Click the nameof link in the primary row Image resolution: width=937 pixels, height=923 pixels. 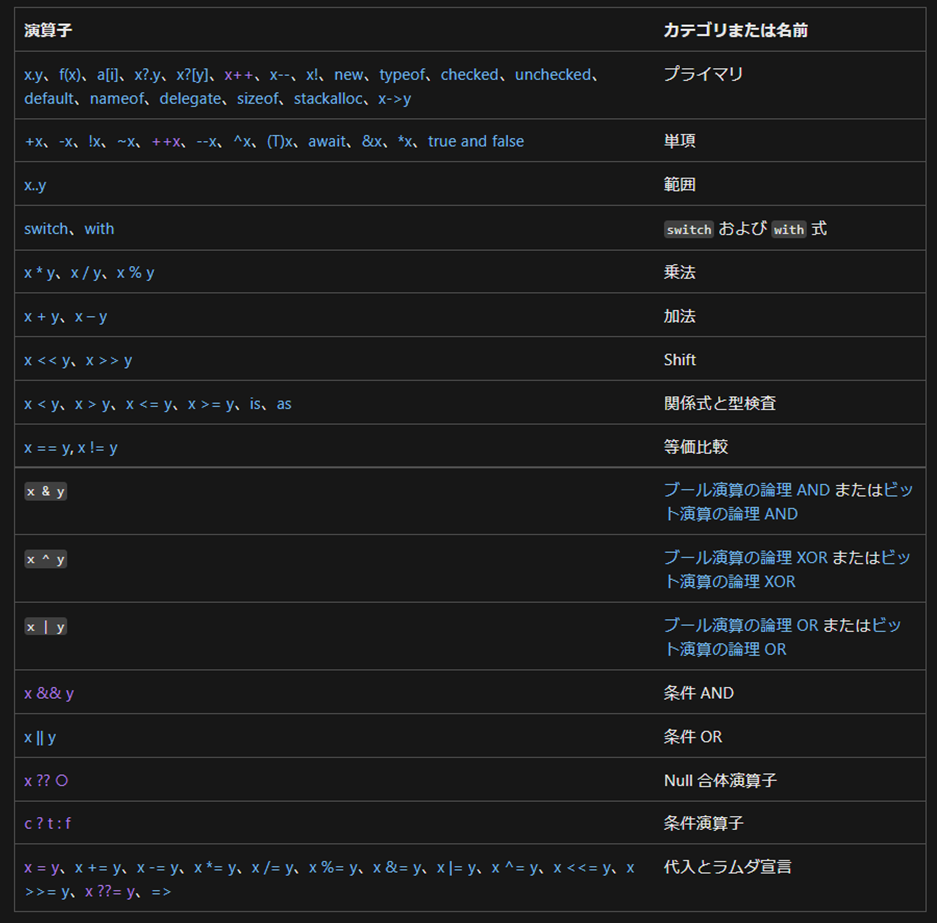(117, 99)
